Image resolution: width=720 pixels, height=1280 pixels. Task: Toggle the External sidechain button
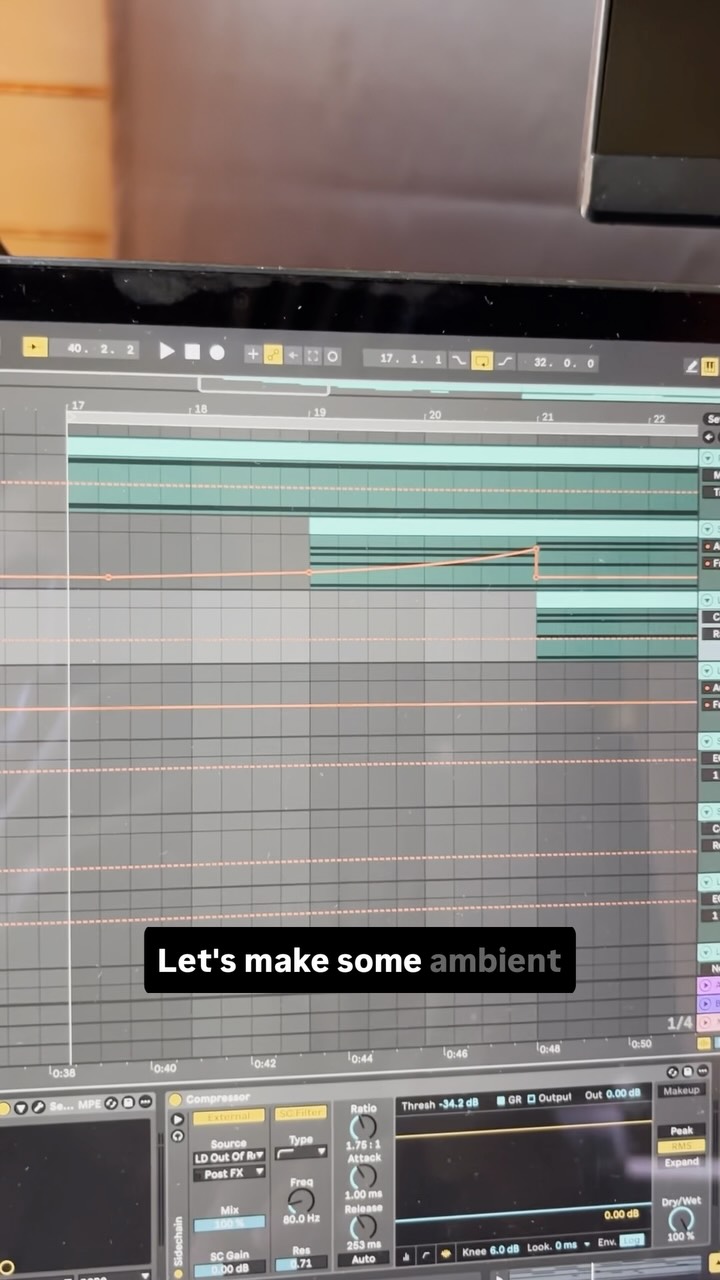click(229, 1116)
